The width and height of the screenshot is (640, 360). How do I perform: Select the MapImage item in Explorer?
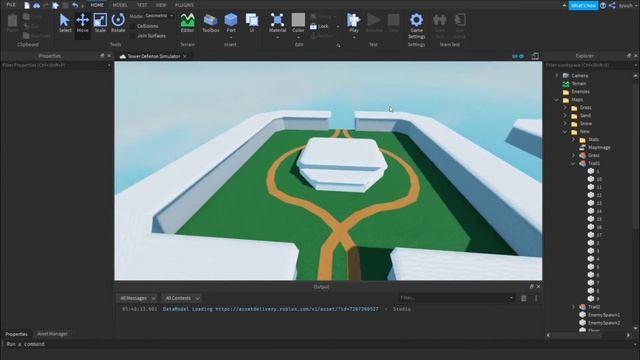pos(599,147)
